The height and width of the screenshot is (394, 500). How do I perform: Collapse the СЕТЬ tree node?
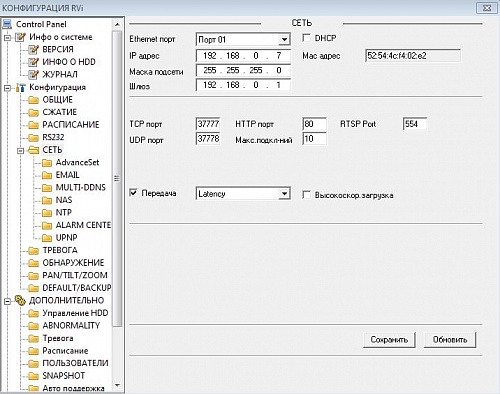(21, 151)
